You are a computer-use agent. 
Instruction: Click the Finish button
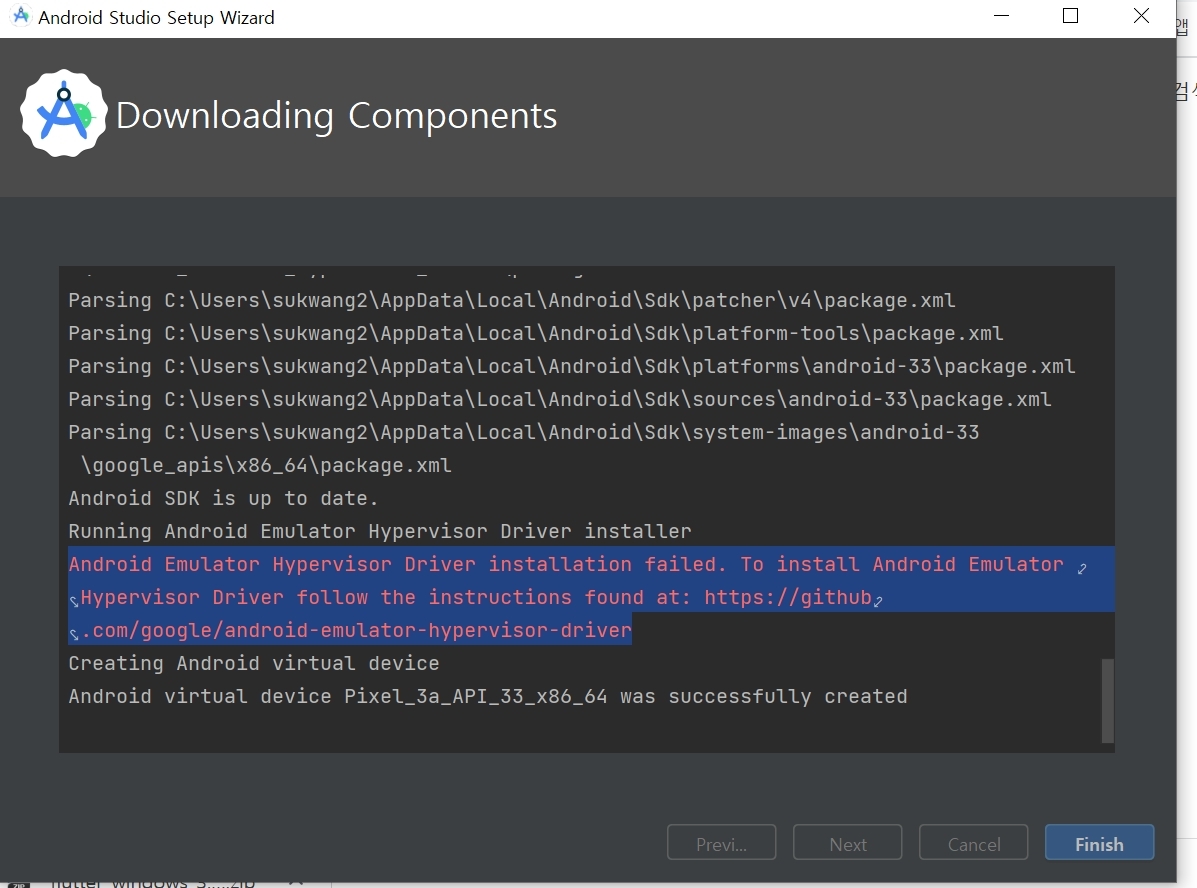tap(1099, 843)
